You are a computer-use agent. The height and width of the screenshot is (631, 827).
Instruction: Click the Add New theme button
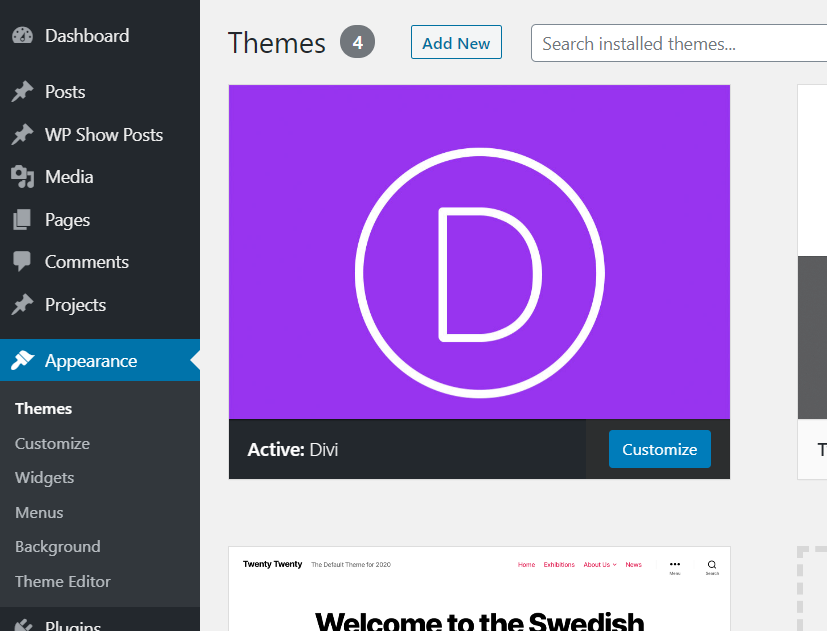(x=456, y=42)
